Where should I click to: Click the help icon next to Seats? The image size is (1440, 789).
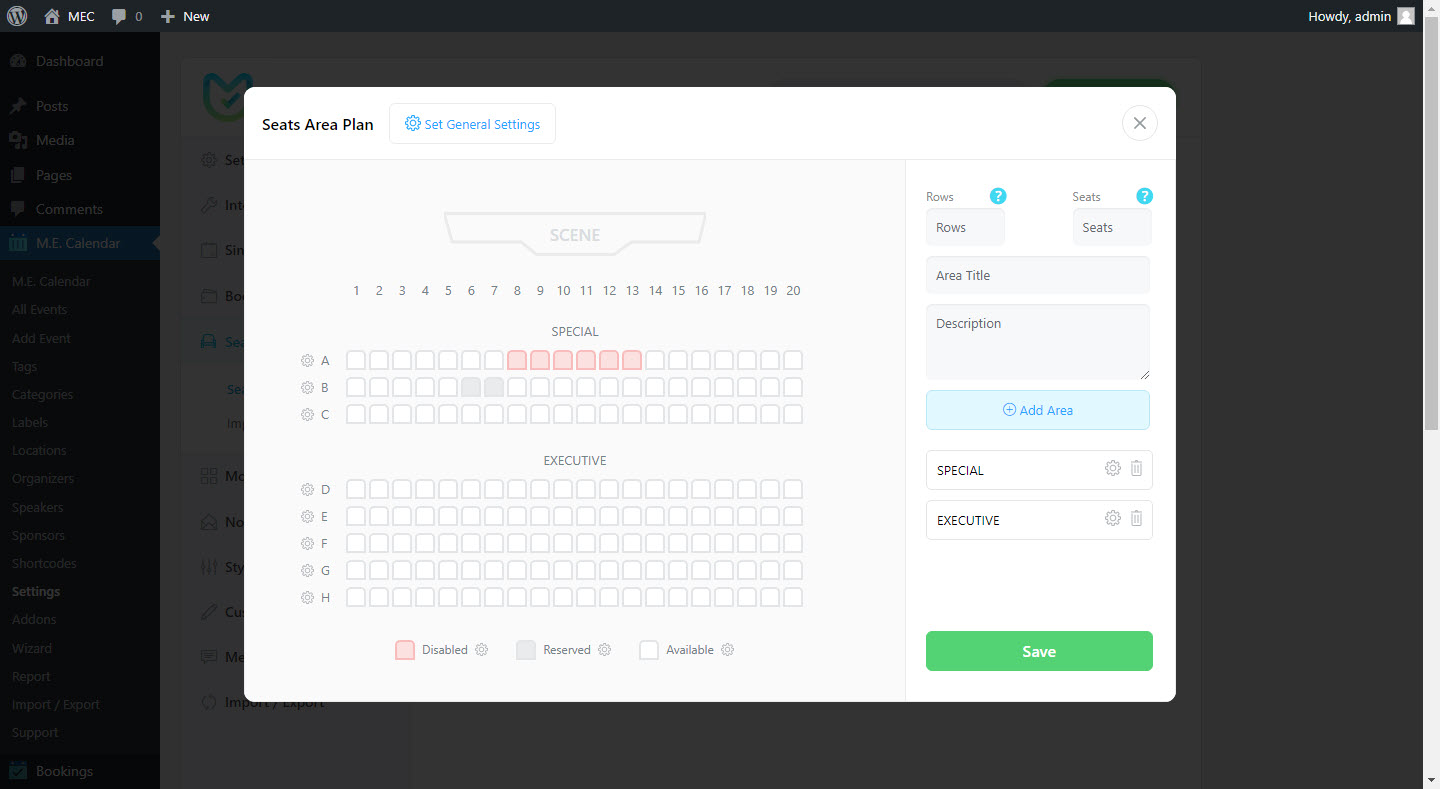click(x=1144, y=196)
